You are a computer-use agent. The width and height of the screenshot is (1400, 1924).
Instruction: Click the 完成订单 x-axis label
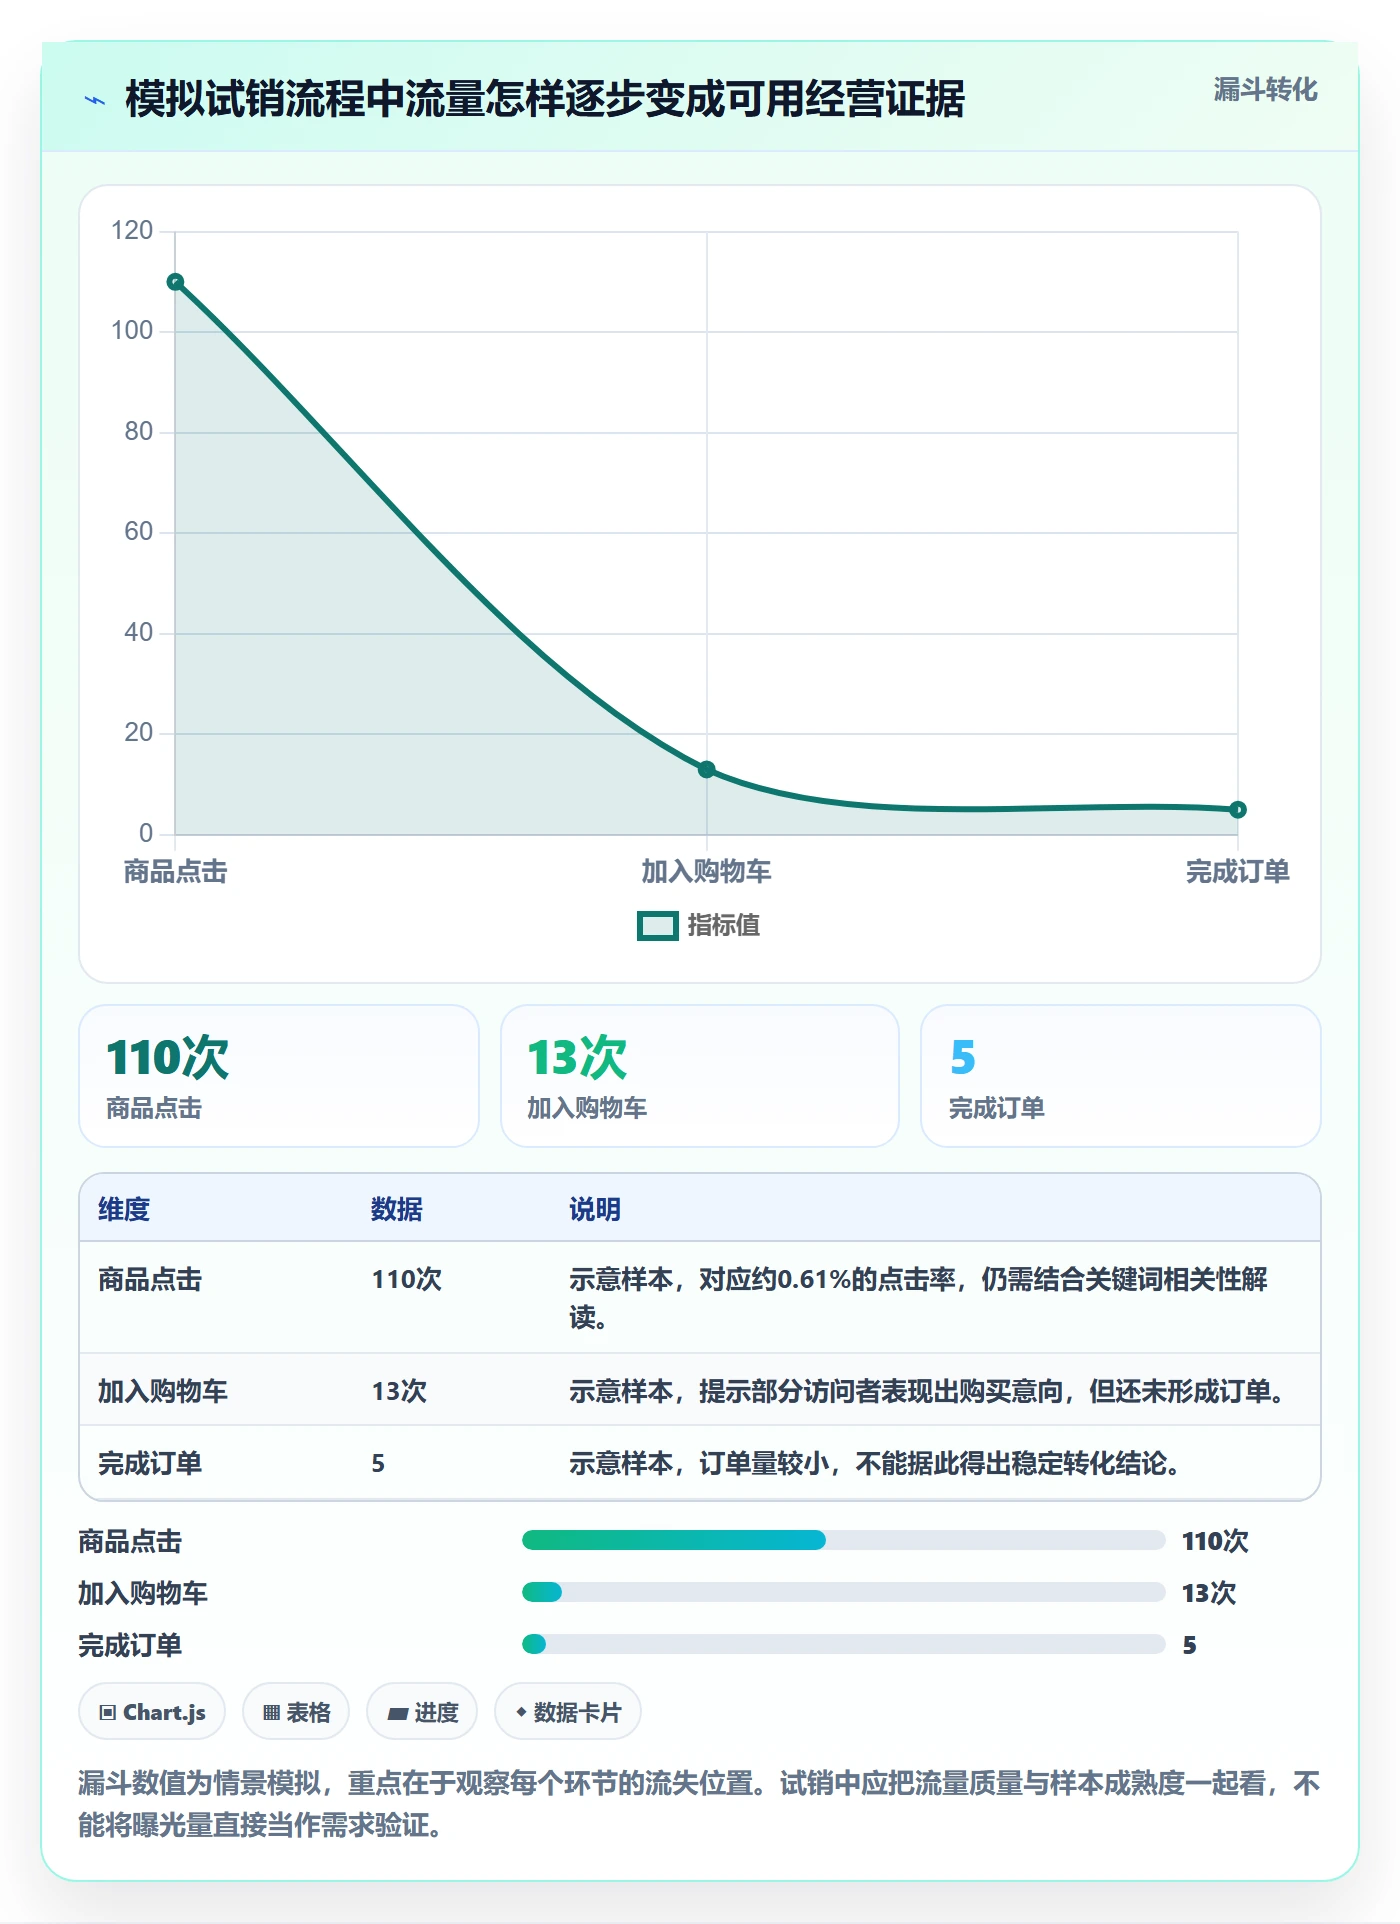tap(1238, 872)
